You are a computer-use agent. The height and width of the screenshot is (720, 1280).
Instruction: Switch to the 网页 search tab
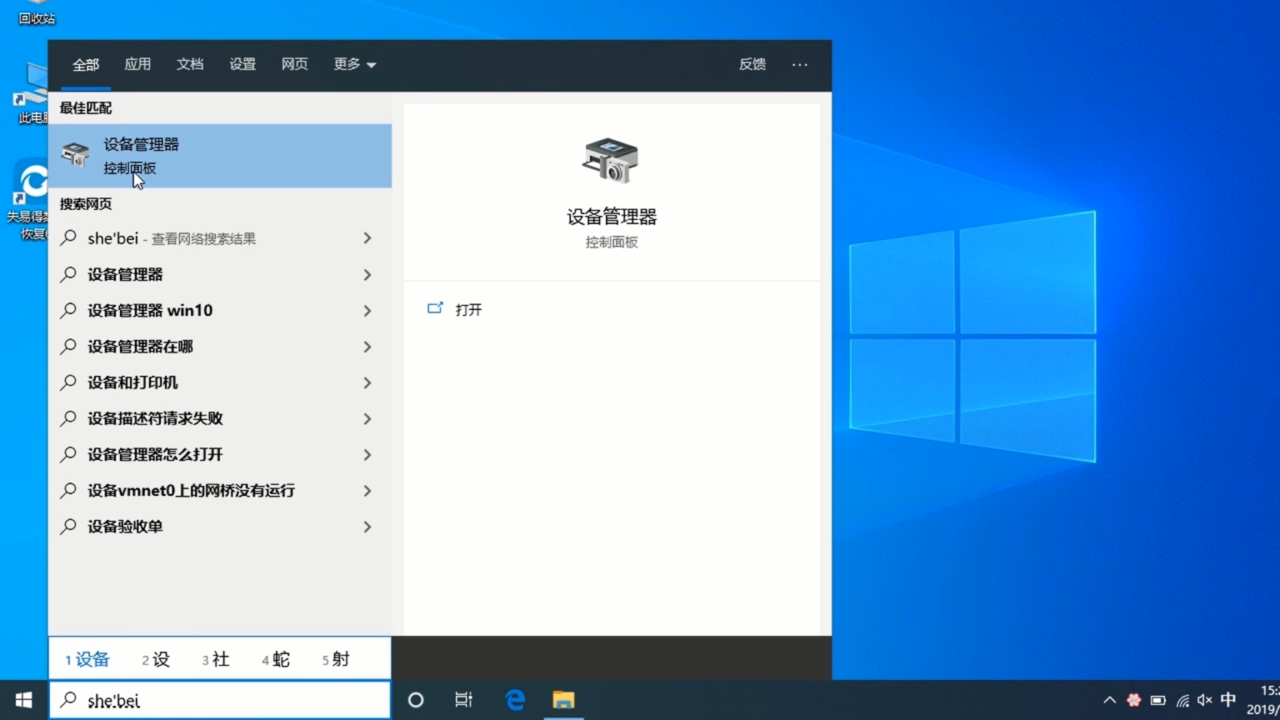pyautogui.click(x=295, y=64)
